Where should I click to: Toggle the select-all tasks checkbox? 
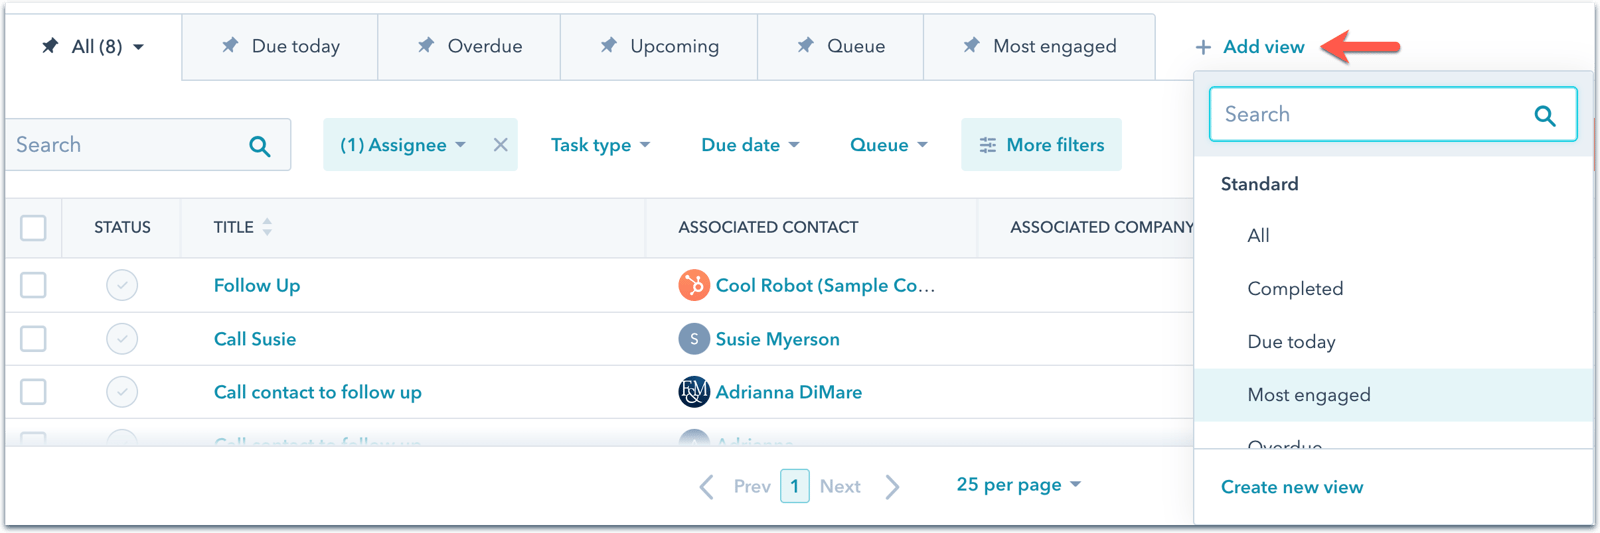(x=33, y=228)
